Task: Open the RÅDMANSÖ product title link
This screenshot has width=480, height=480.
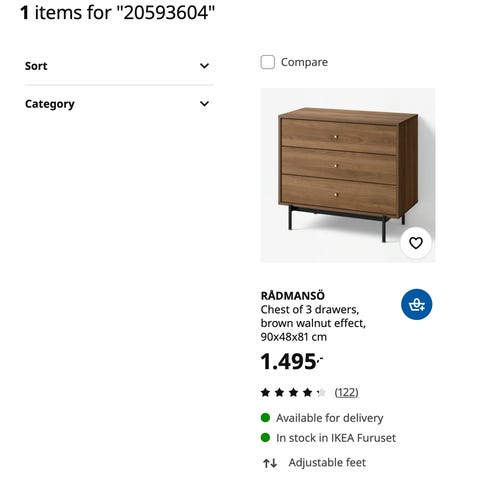Action: click(x=292, y=296)
